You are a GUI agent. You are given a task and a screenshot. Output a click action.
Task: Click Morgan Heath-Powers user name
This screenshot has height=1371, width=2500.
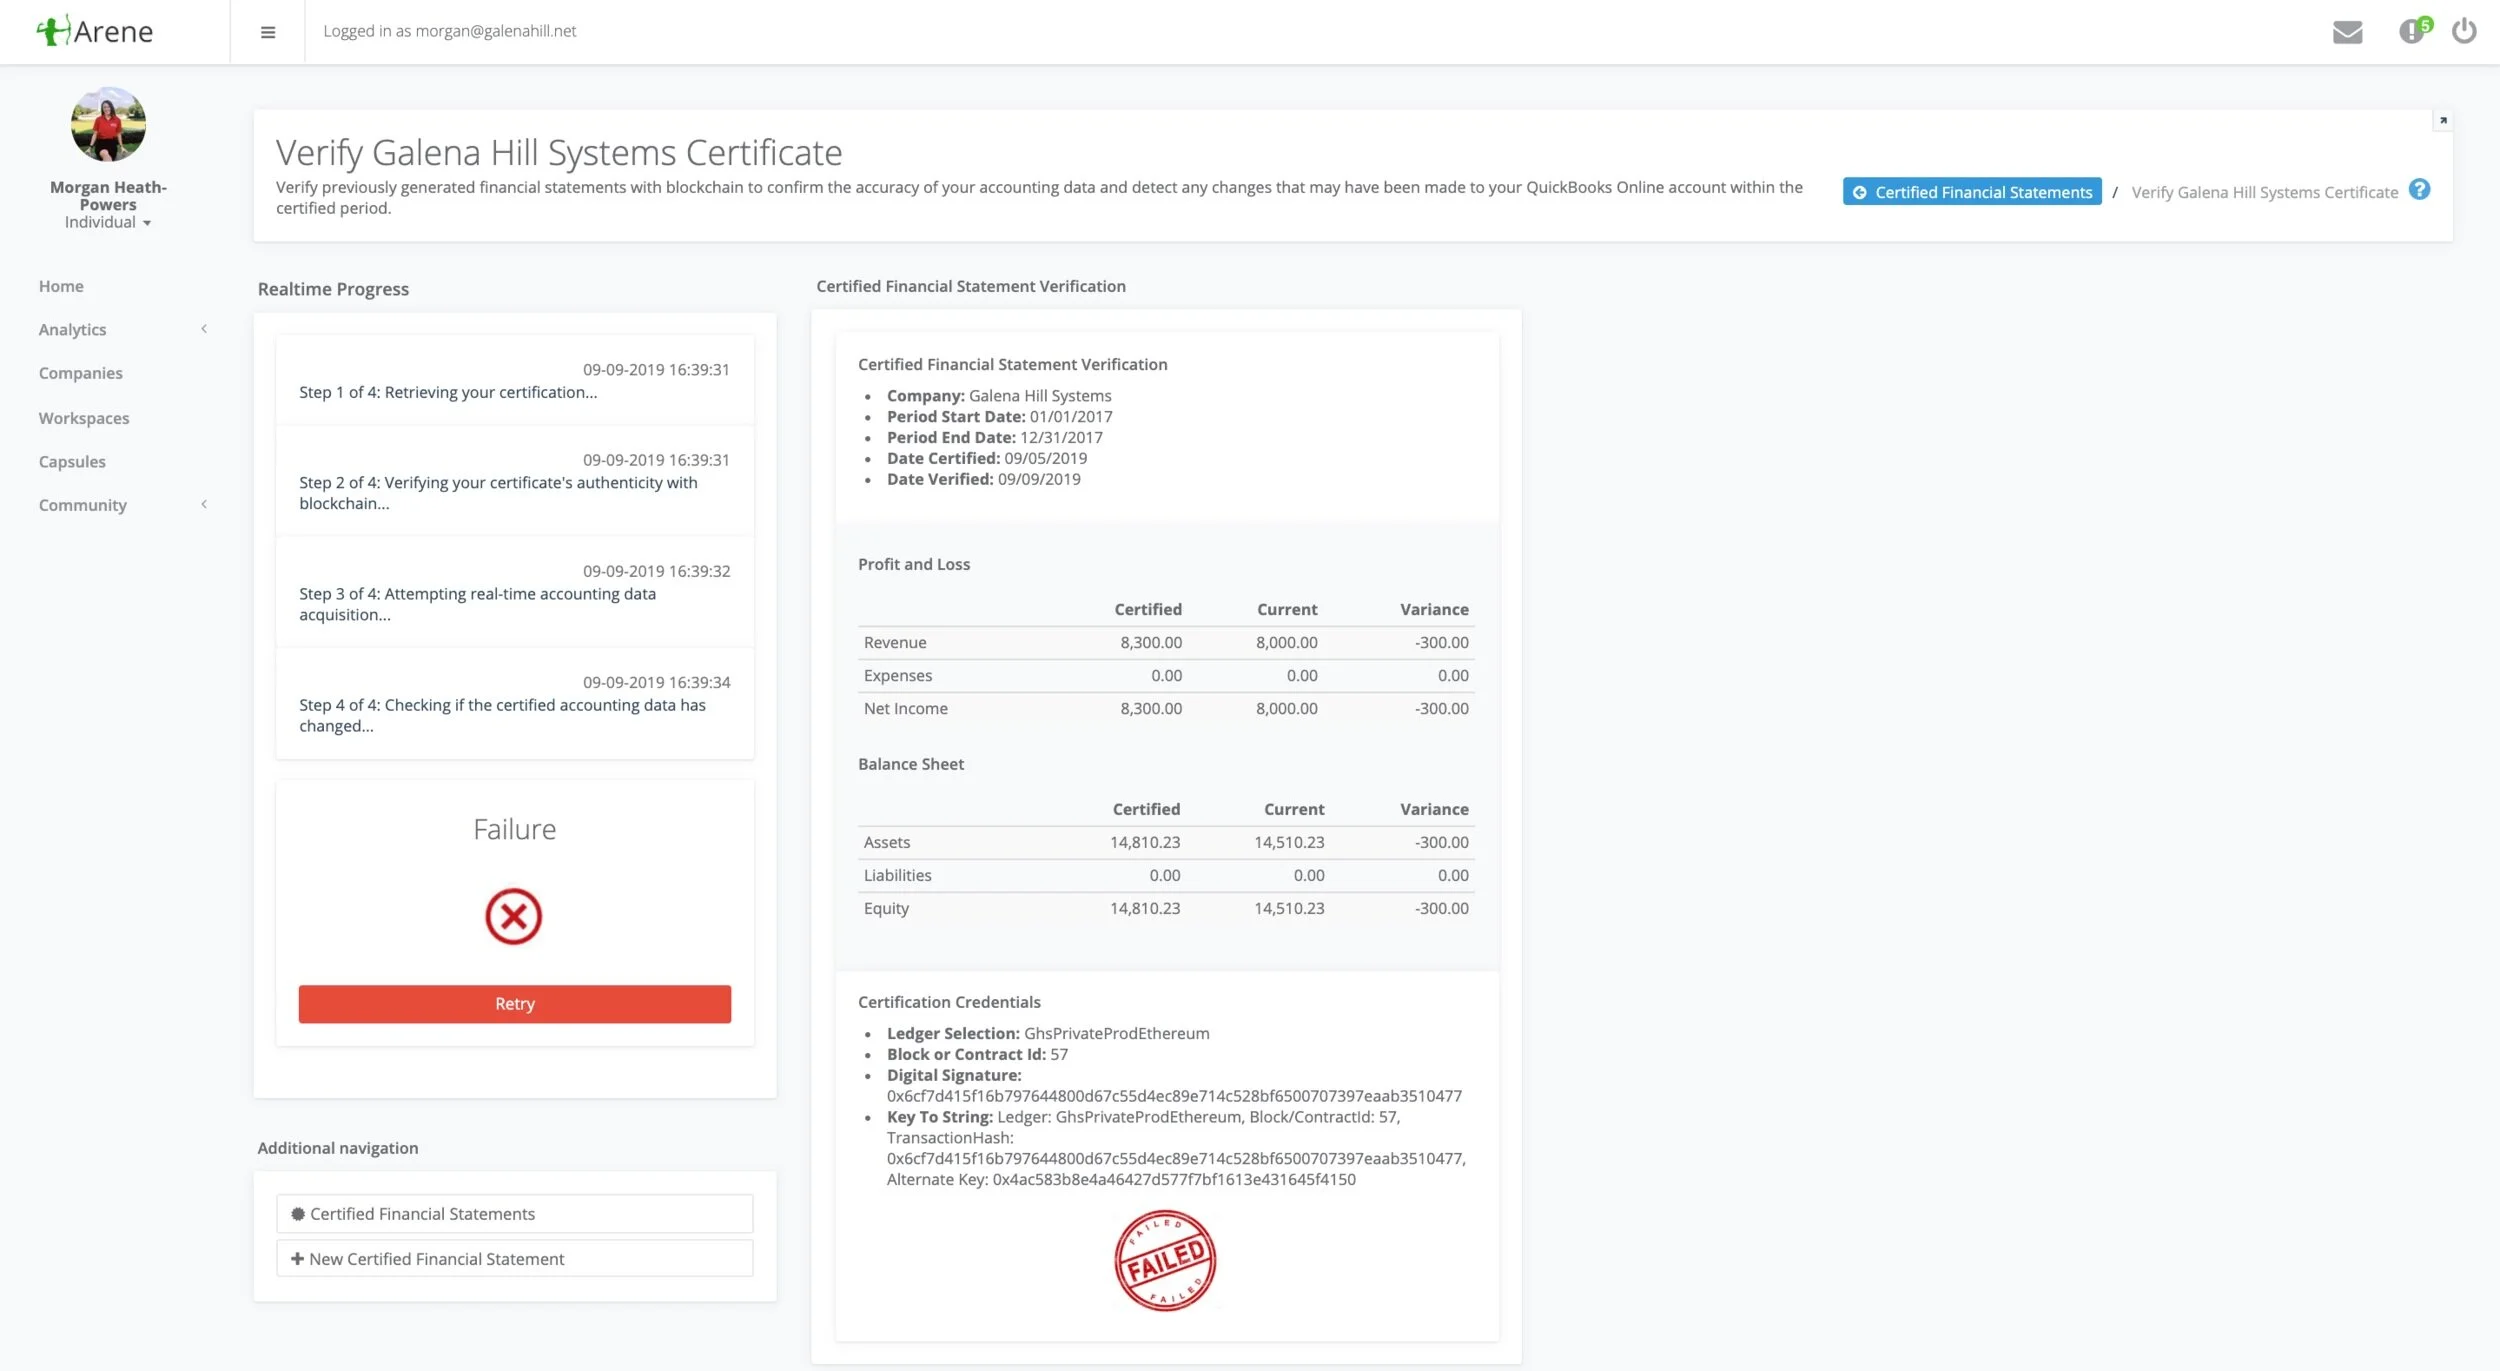(108, 195)
